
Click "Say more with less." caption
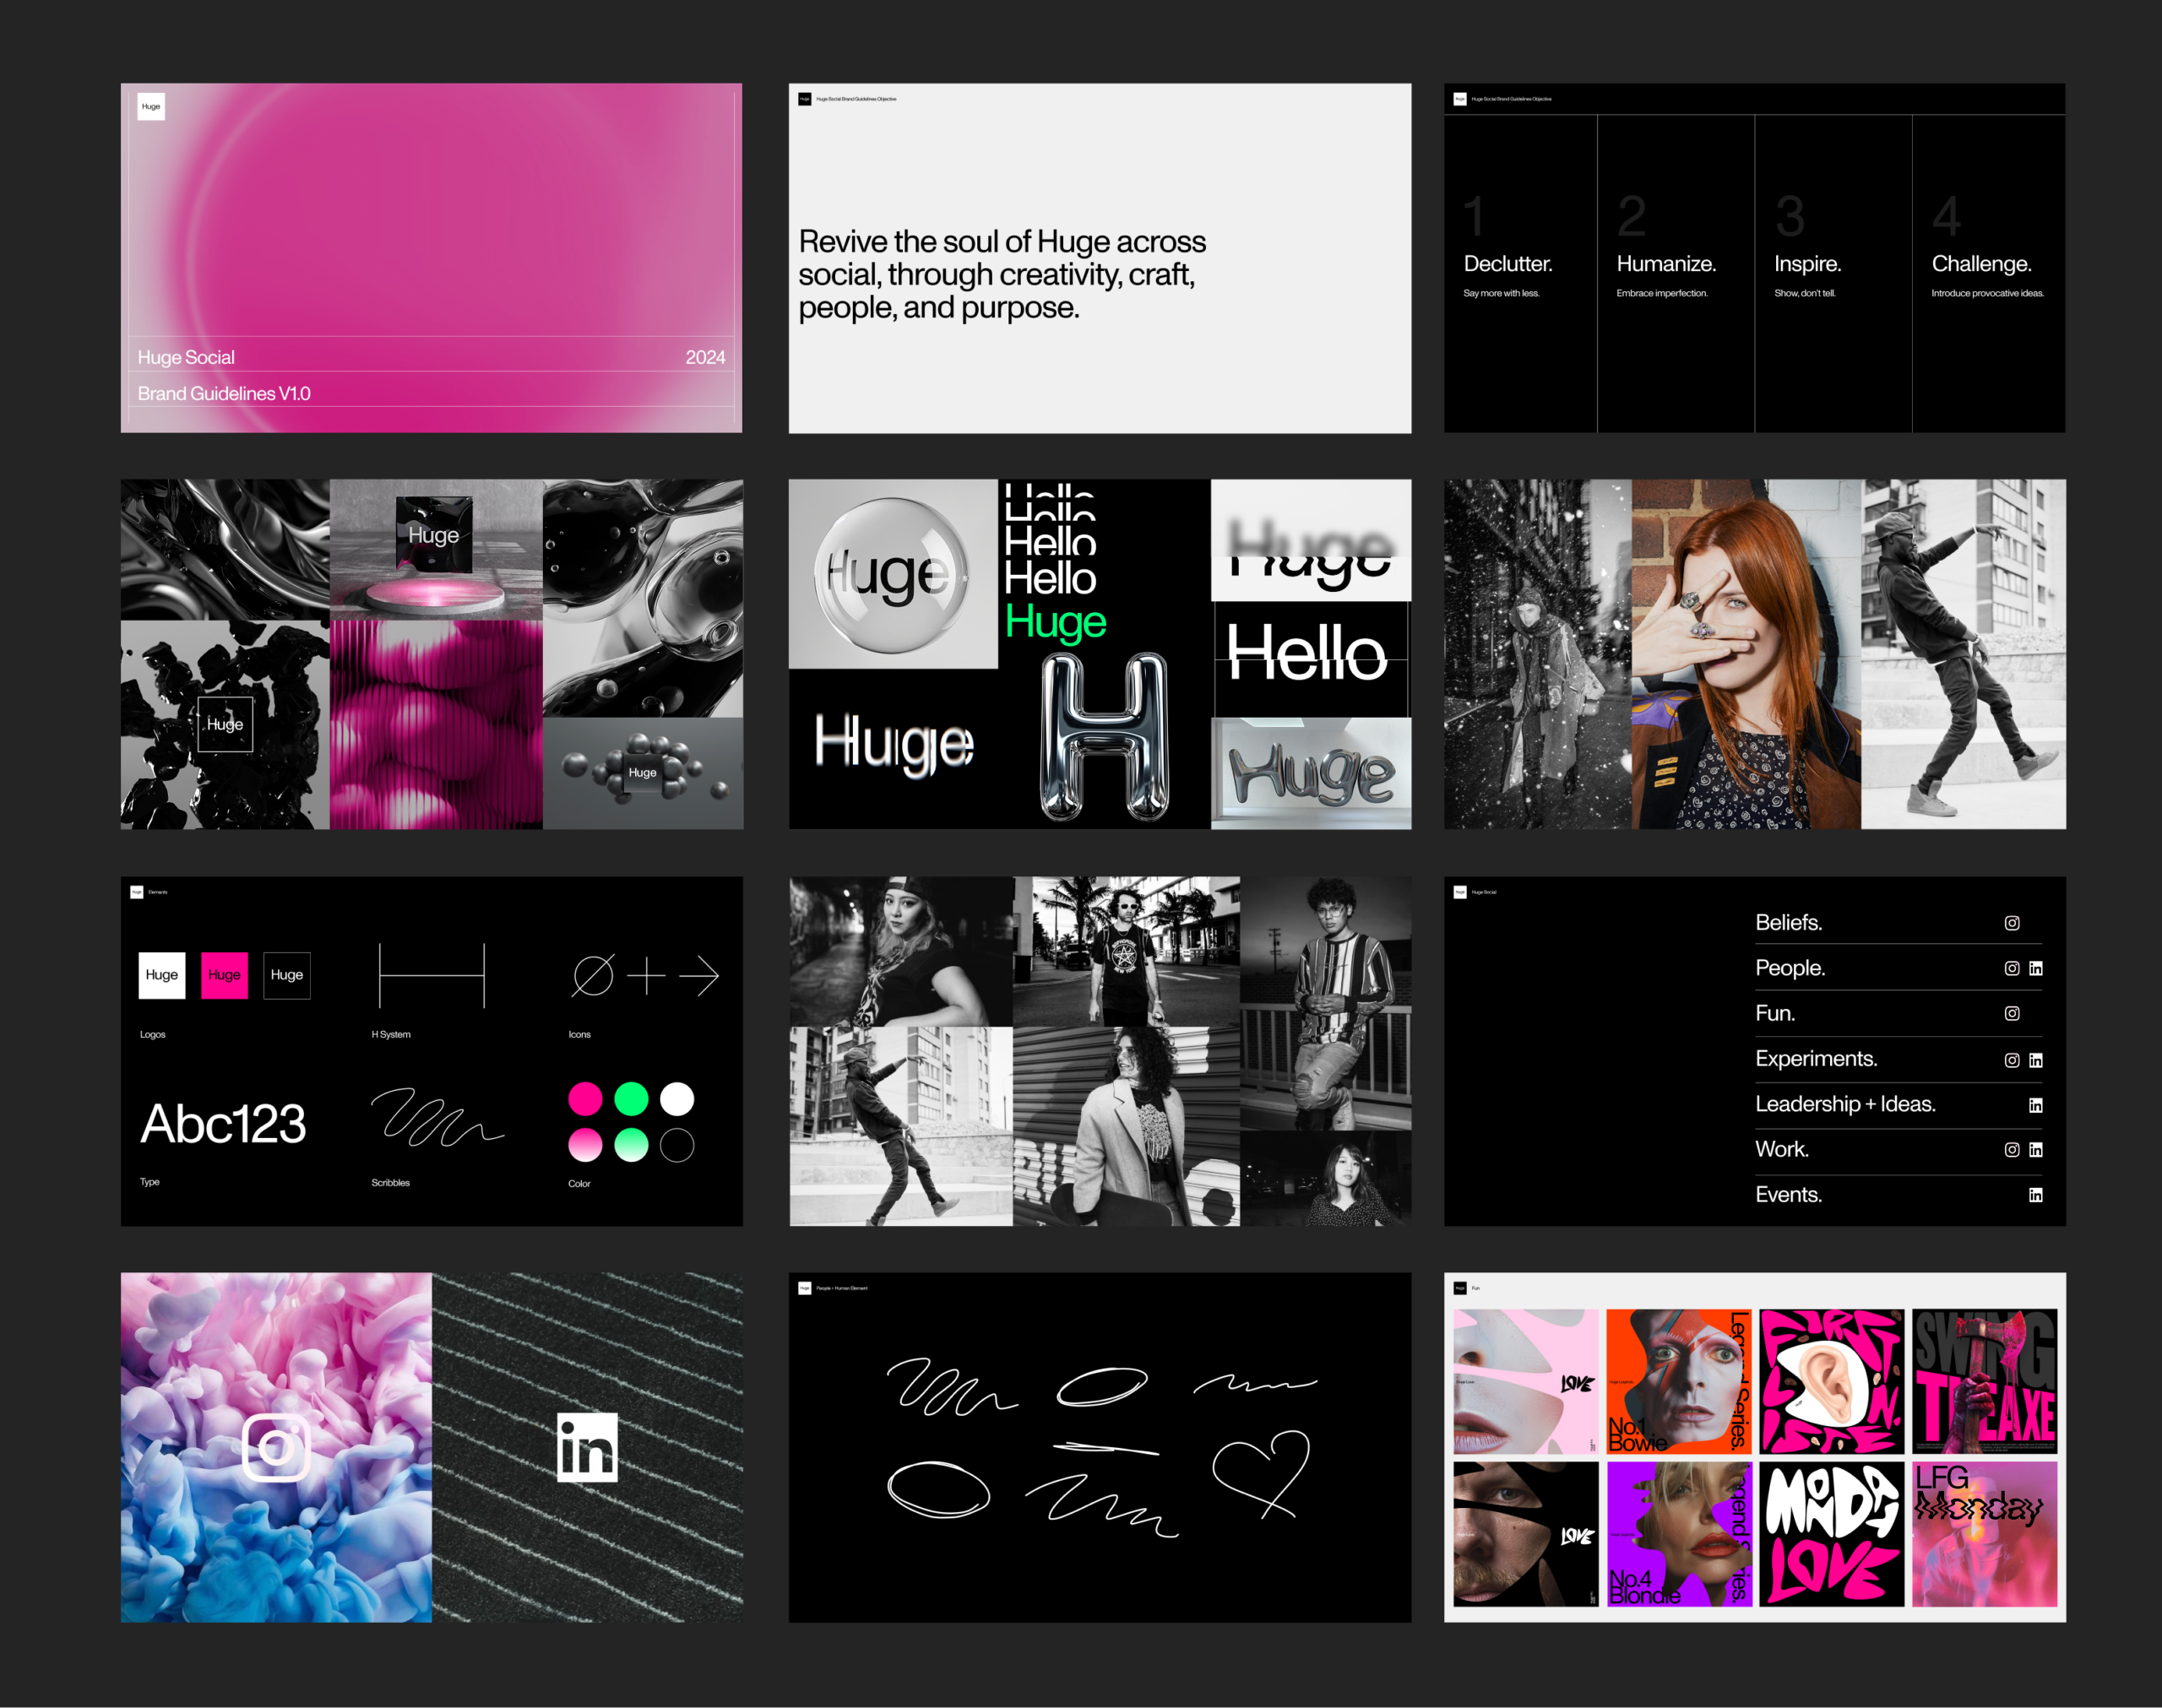(x=1501, y=293)
